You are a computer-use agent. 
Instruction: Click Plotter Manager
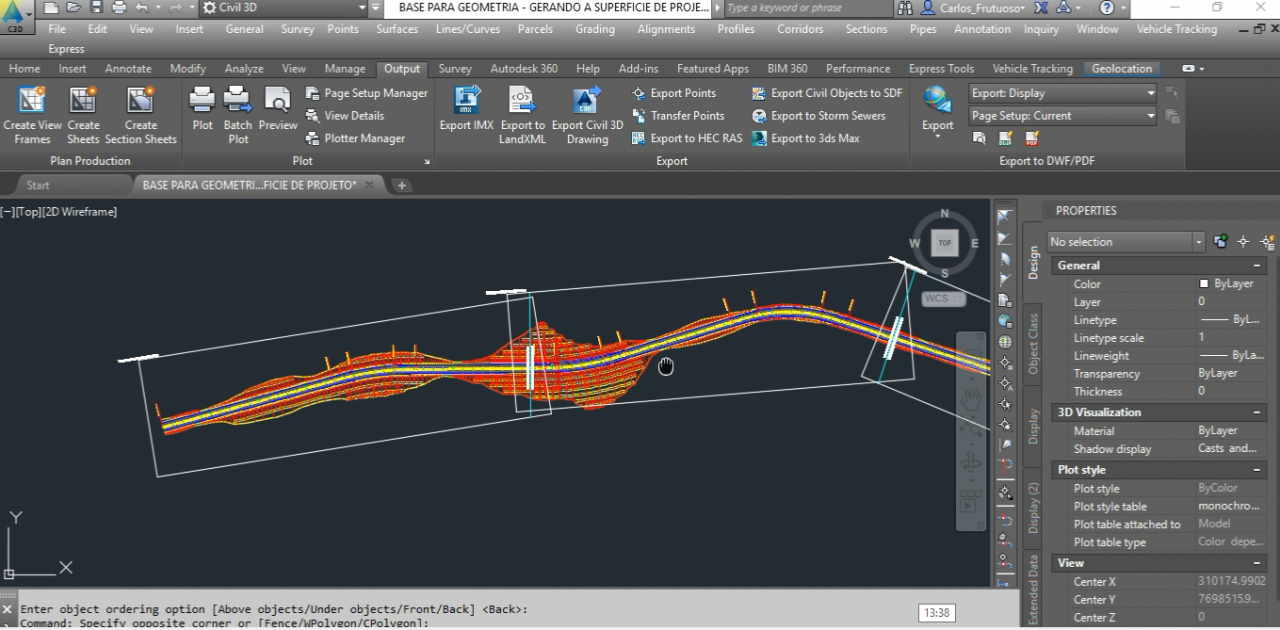355,139
